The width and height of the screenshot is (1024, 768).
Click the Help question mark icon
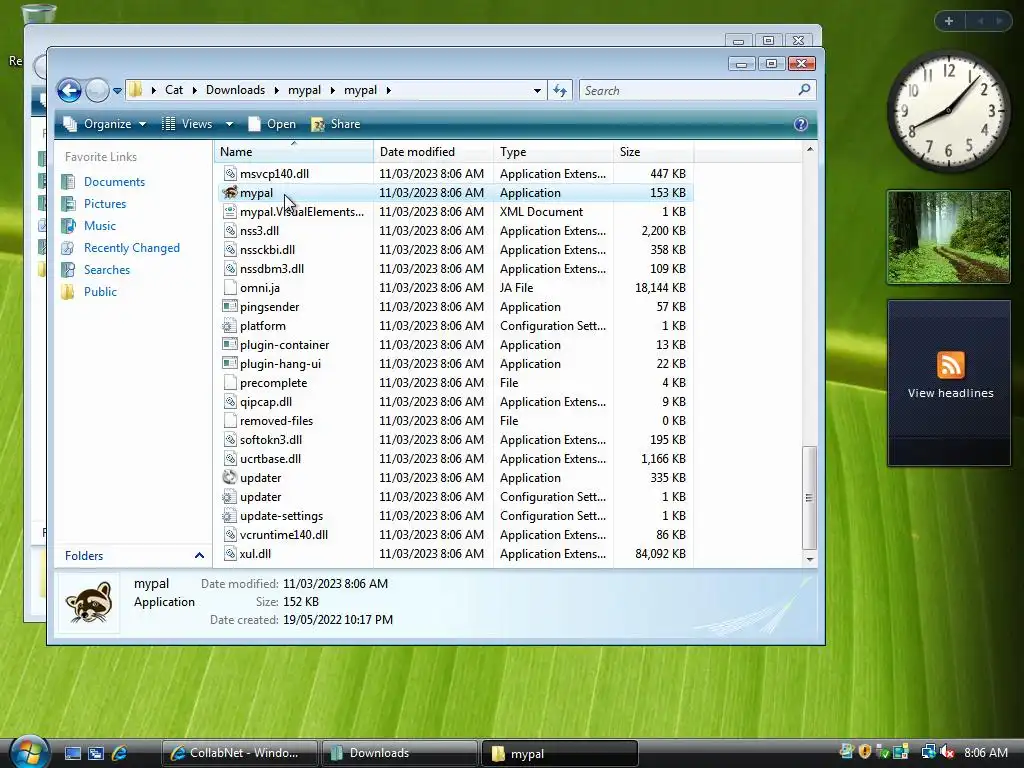click(x=801, y=124)
